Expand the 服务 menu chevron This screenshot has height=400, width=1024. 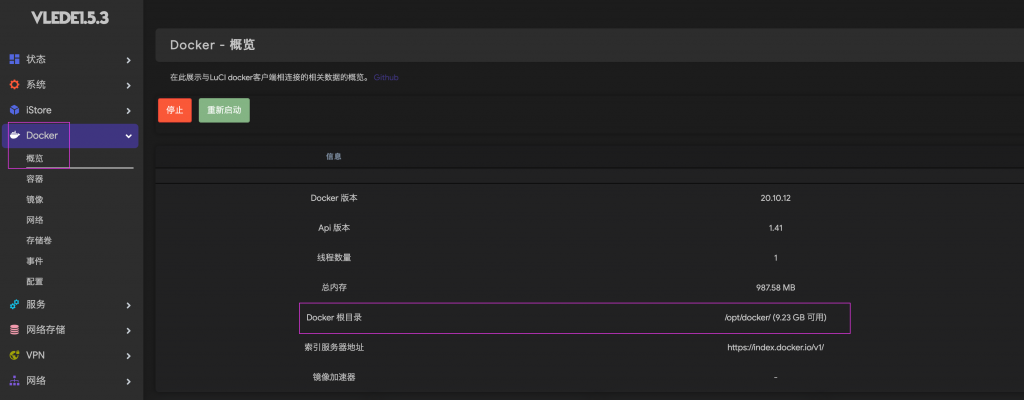point(129,305)
